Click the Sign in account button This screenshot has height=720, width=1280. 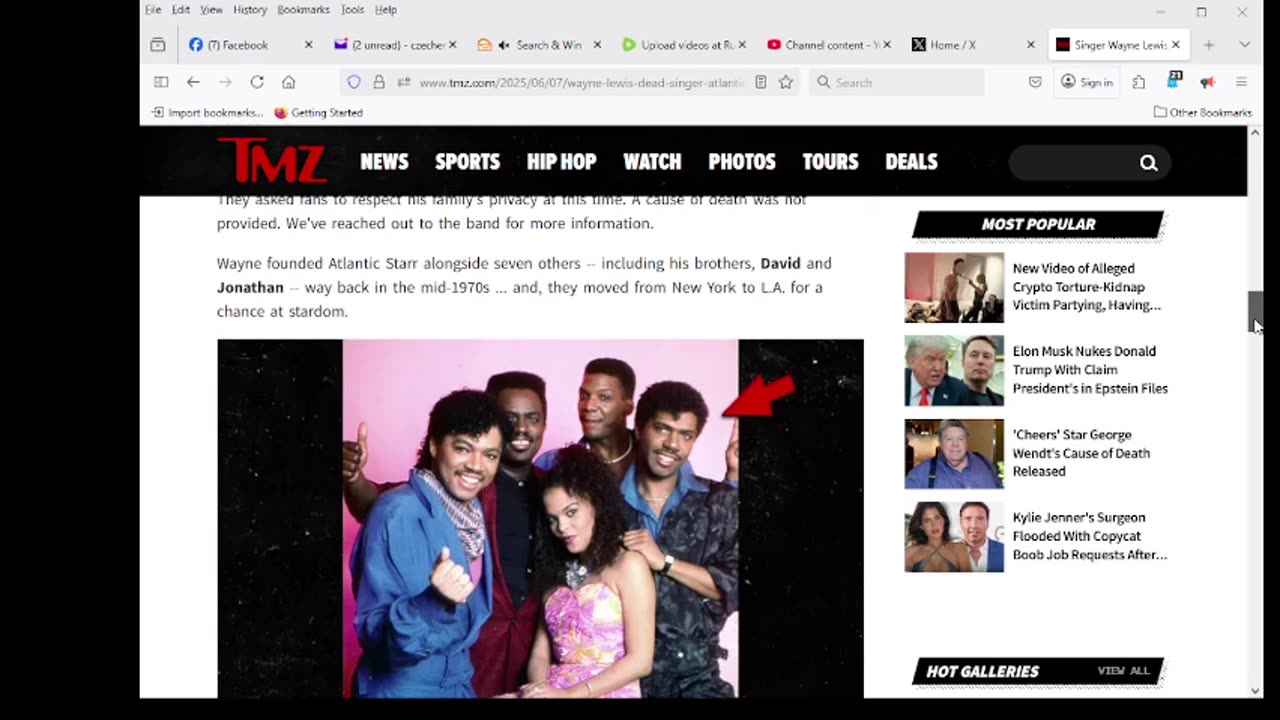point(1087,82)
